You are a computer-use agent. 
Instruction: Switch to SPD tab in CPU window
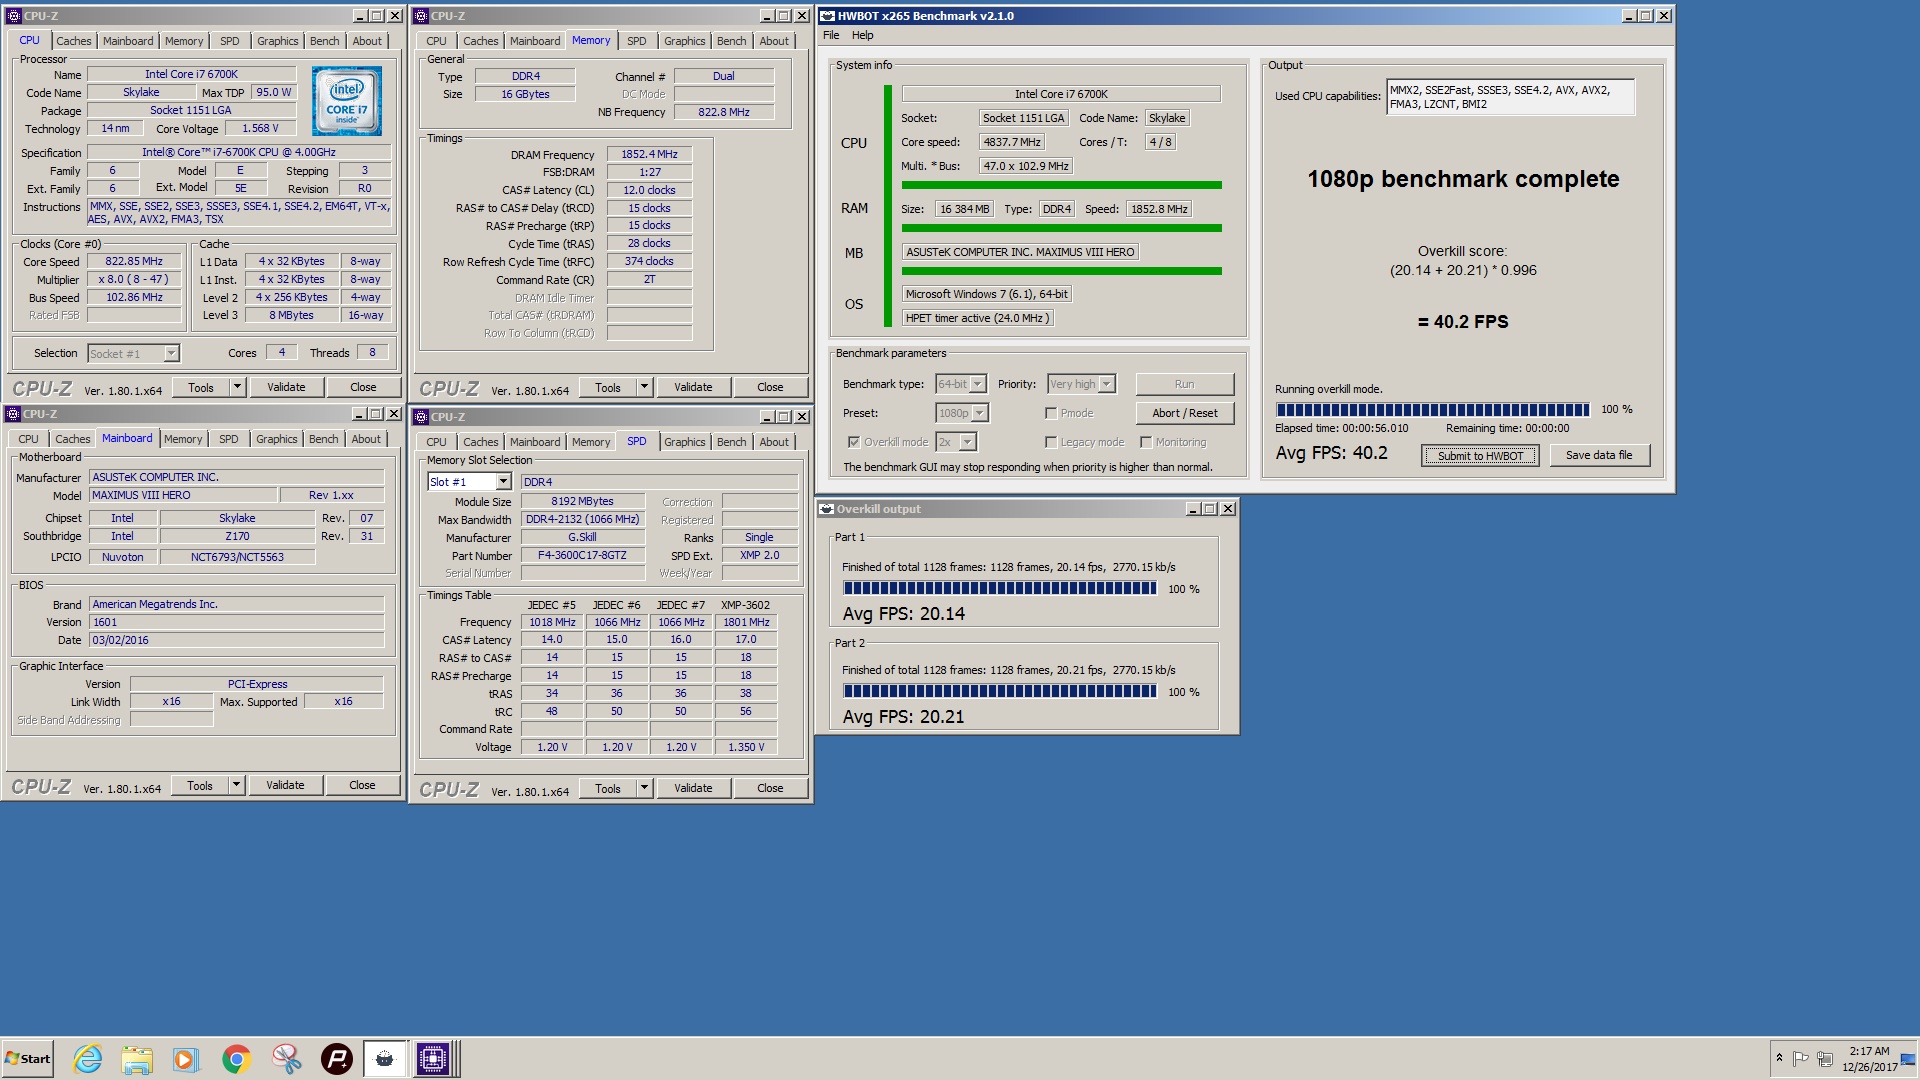229,41
